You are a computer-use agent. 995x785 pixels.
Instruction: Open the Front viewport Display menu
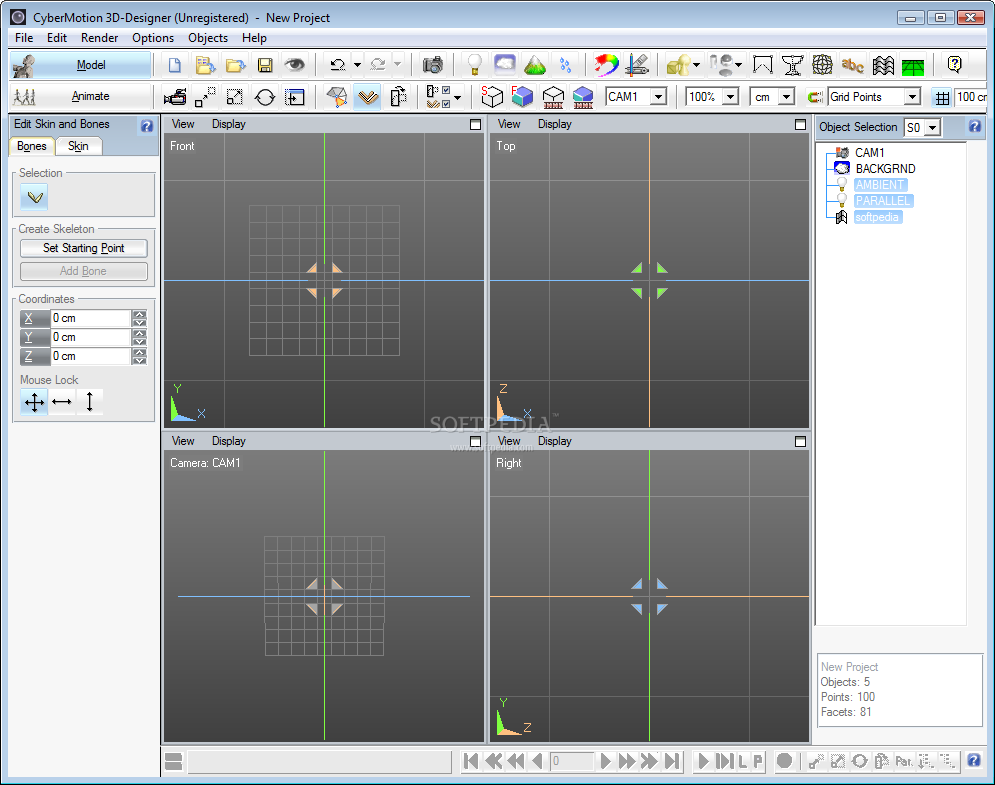pos(228,124)
